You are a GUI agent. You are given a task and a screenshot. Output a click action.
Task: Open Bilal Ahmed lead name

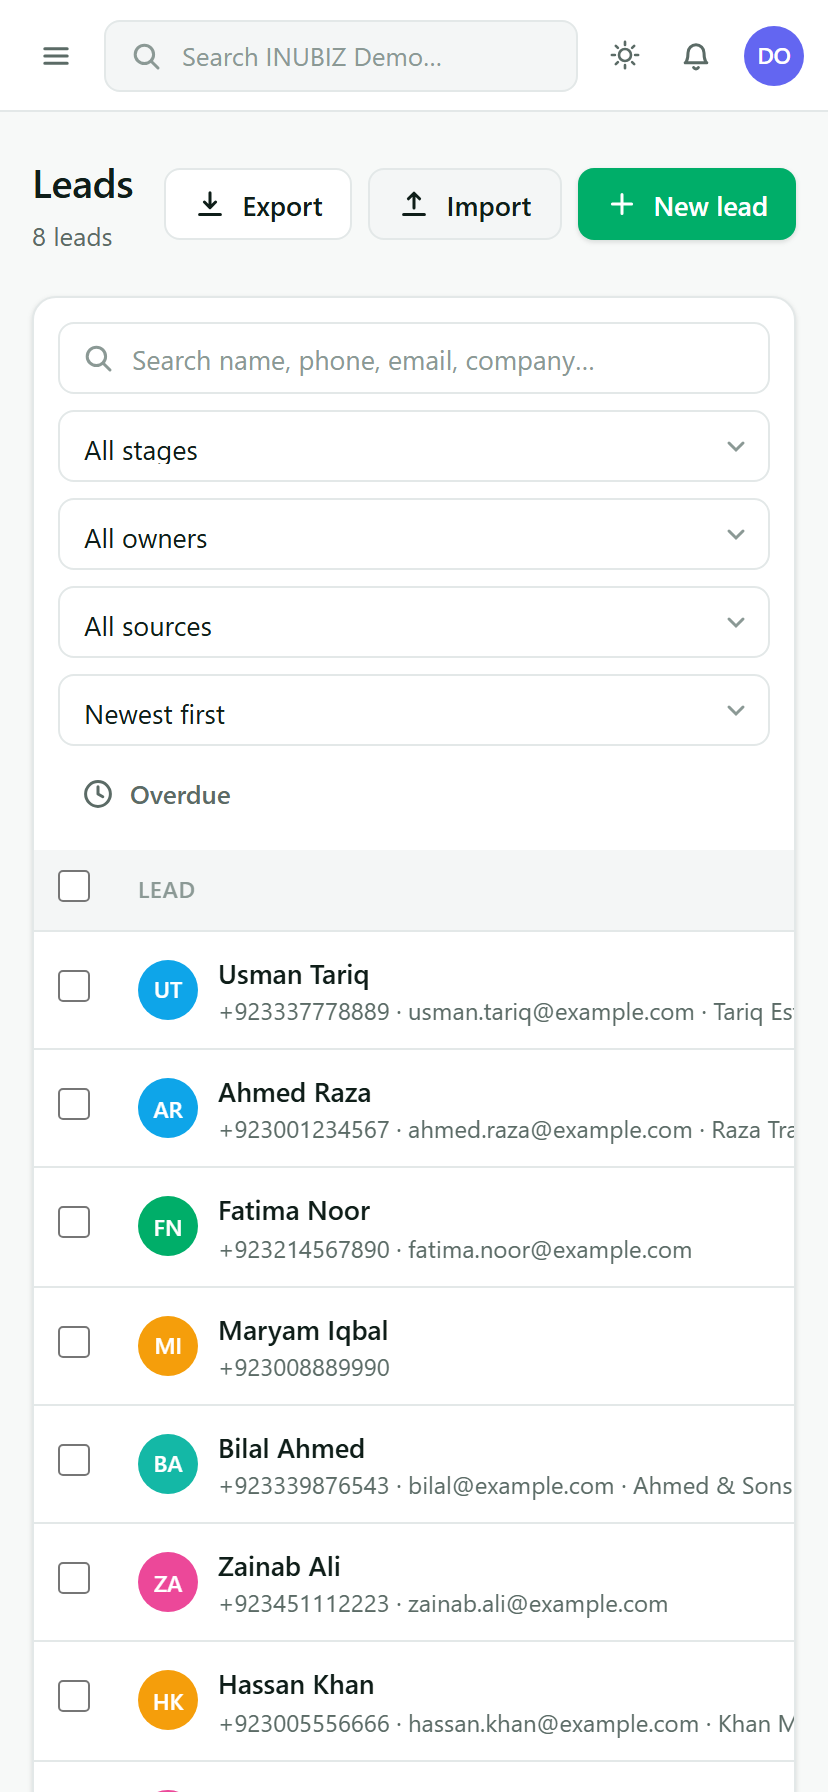coord(292,1448)
